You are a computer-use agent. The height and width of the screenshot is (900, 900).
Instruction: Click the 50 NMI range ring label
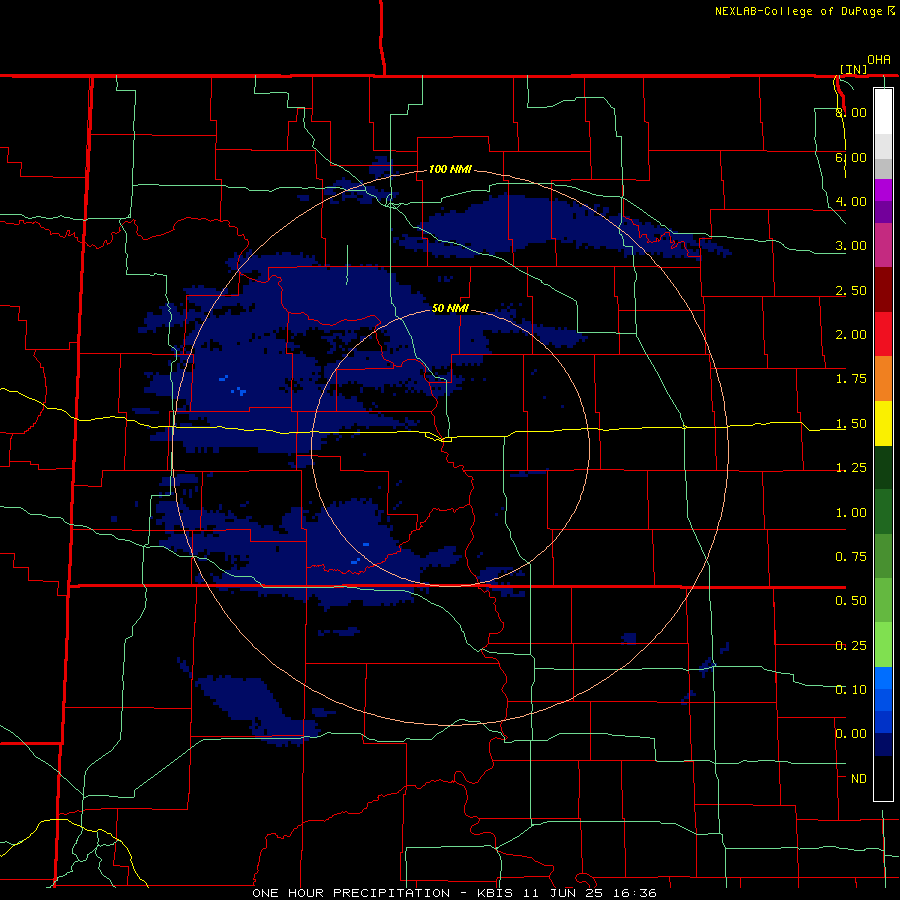(x=450, y=308)
